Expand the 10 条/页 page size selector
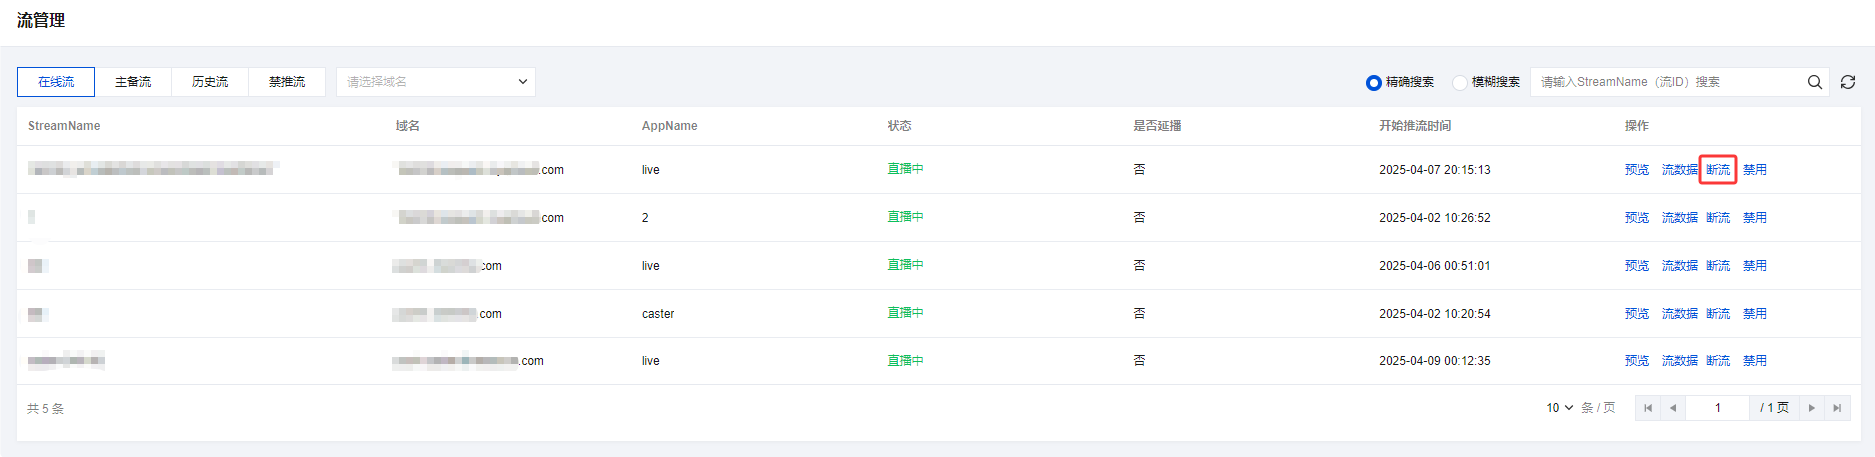This screenshot has height=457, width=1875. 1560,408
